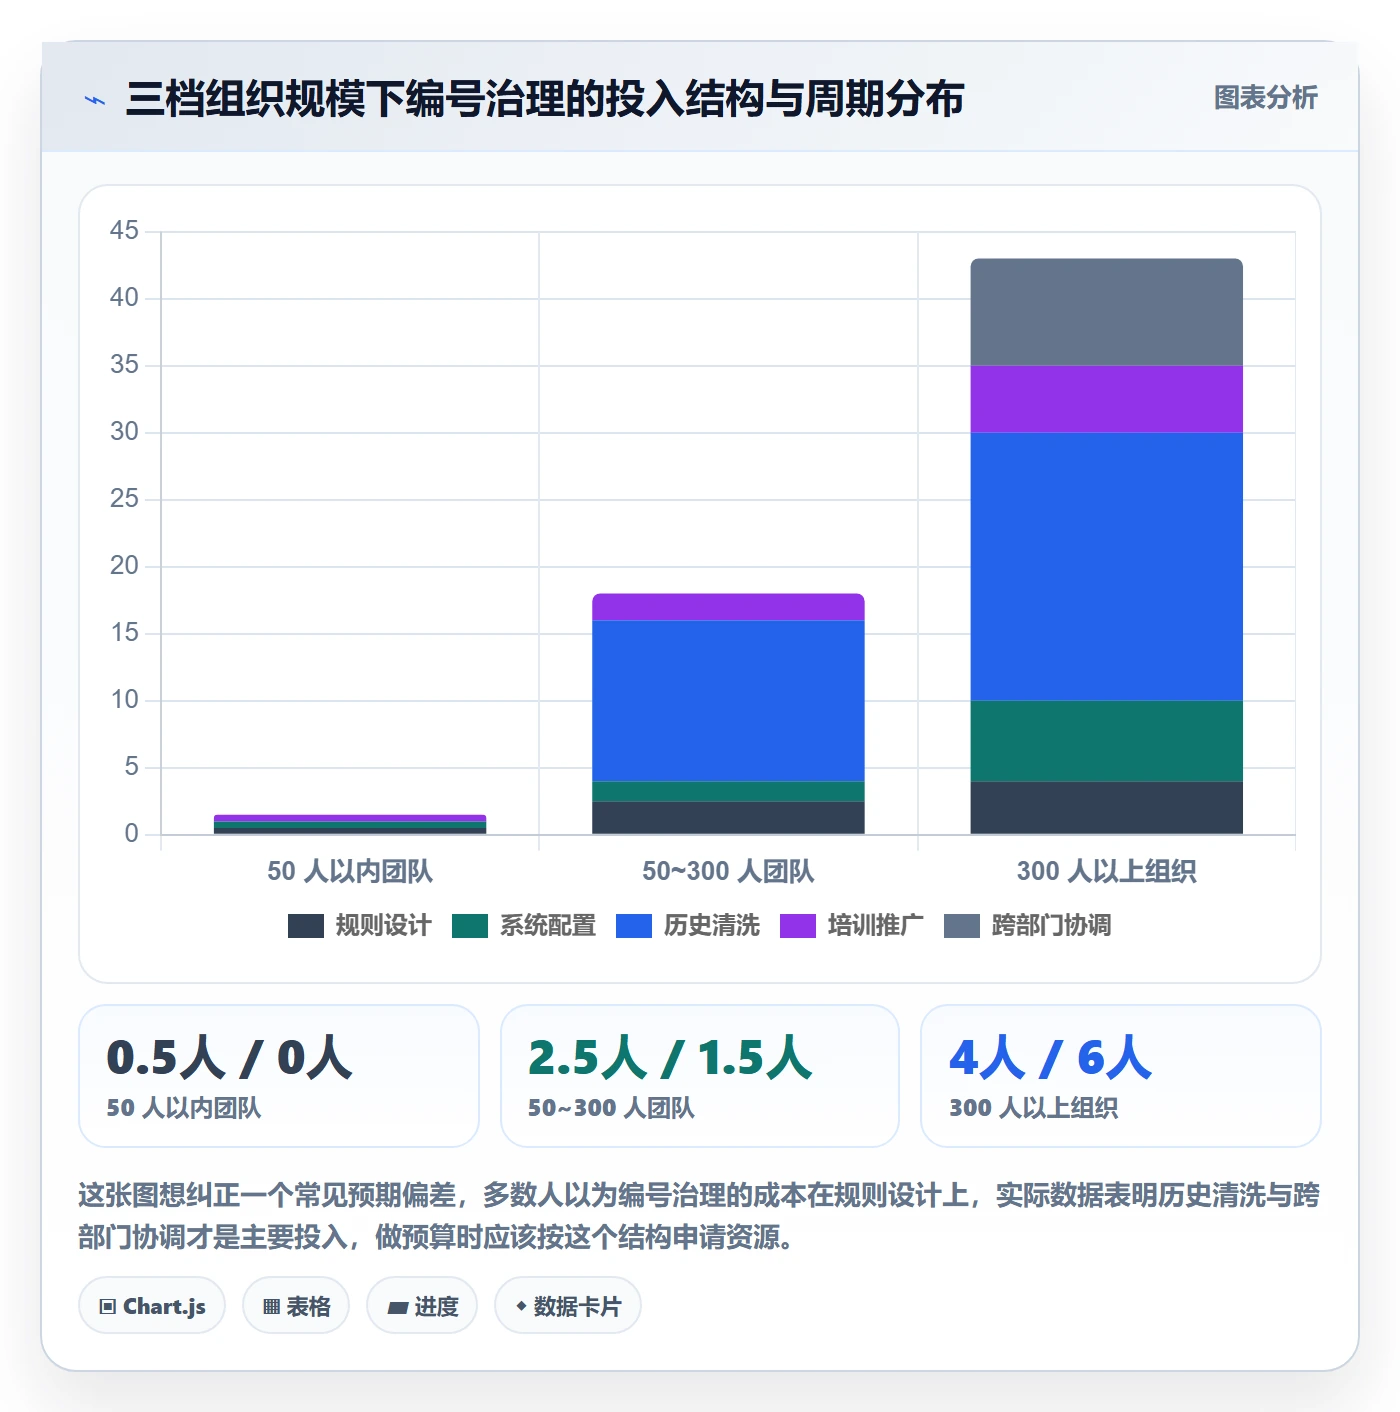Click the x-axis label 300 人以上组织
1400x1412 pixels.
click(x=1107, y=871)
